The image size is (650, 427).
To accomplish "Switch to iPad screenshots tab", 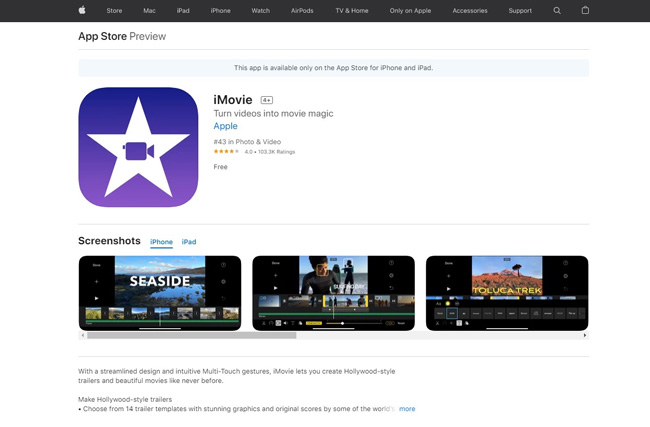I will click(189, 242).
